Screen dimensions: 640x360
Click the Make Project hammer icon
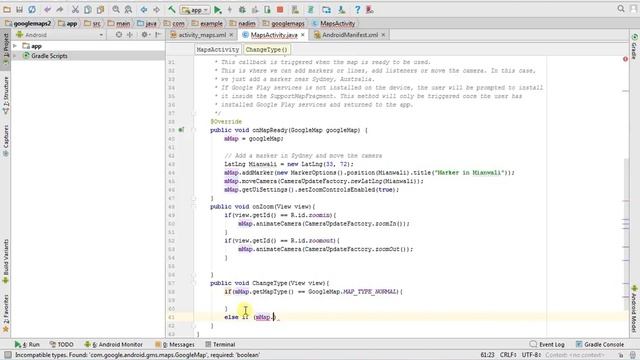172,9
